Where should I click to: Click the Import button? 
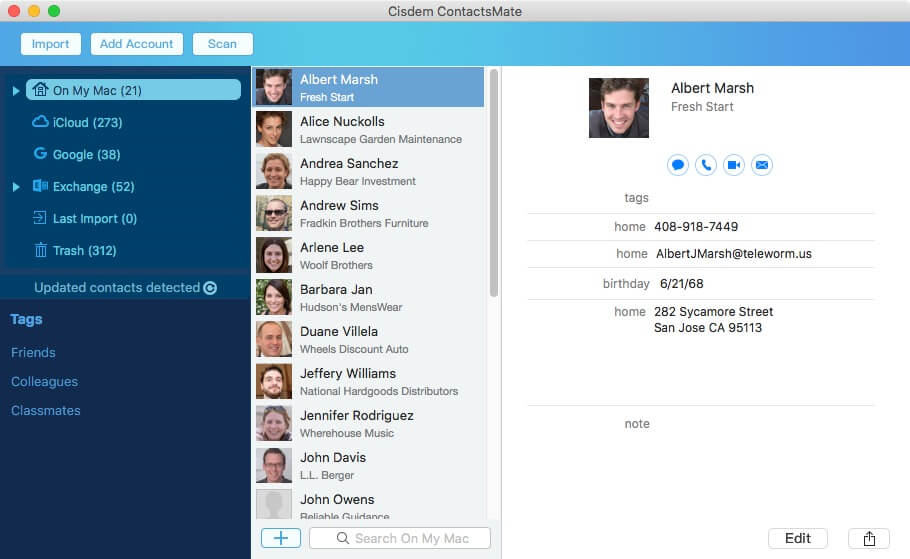[50, 44]
